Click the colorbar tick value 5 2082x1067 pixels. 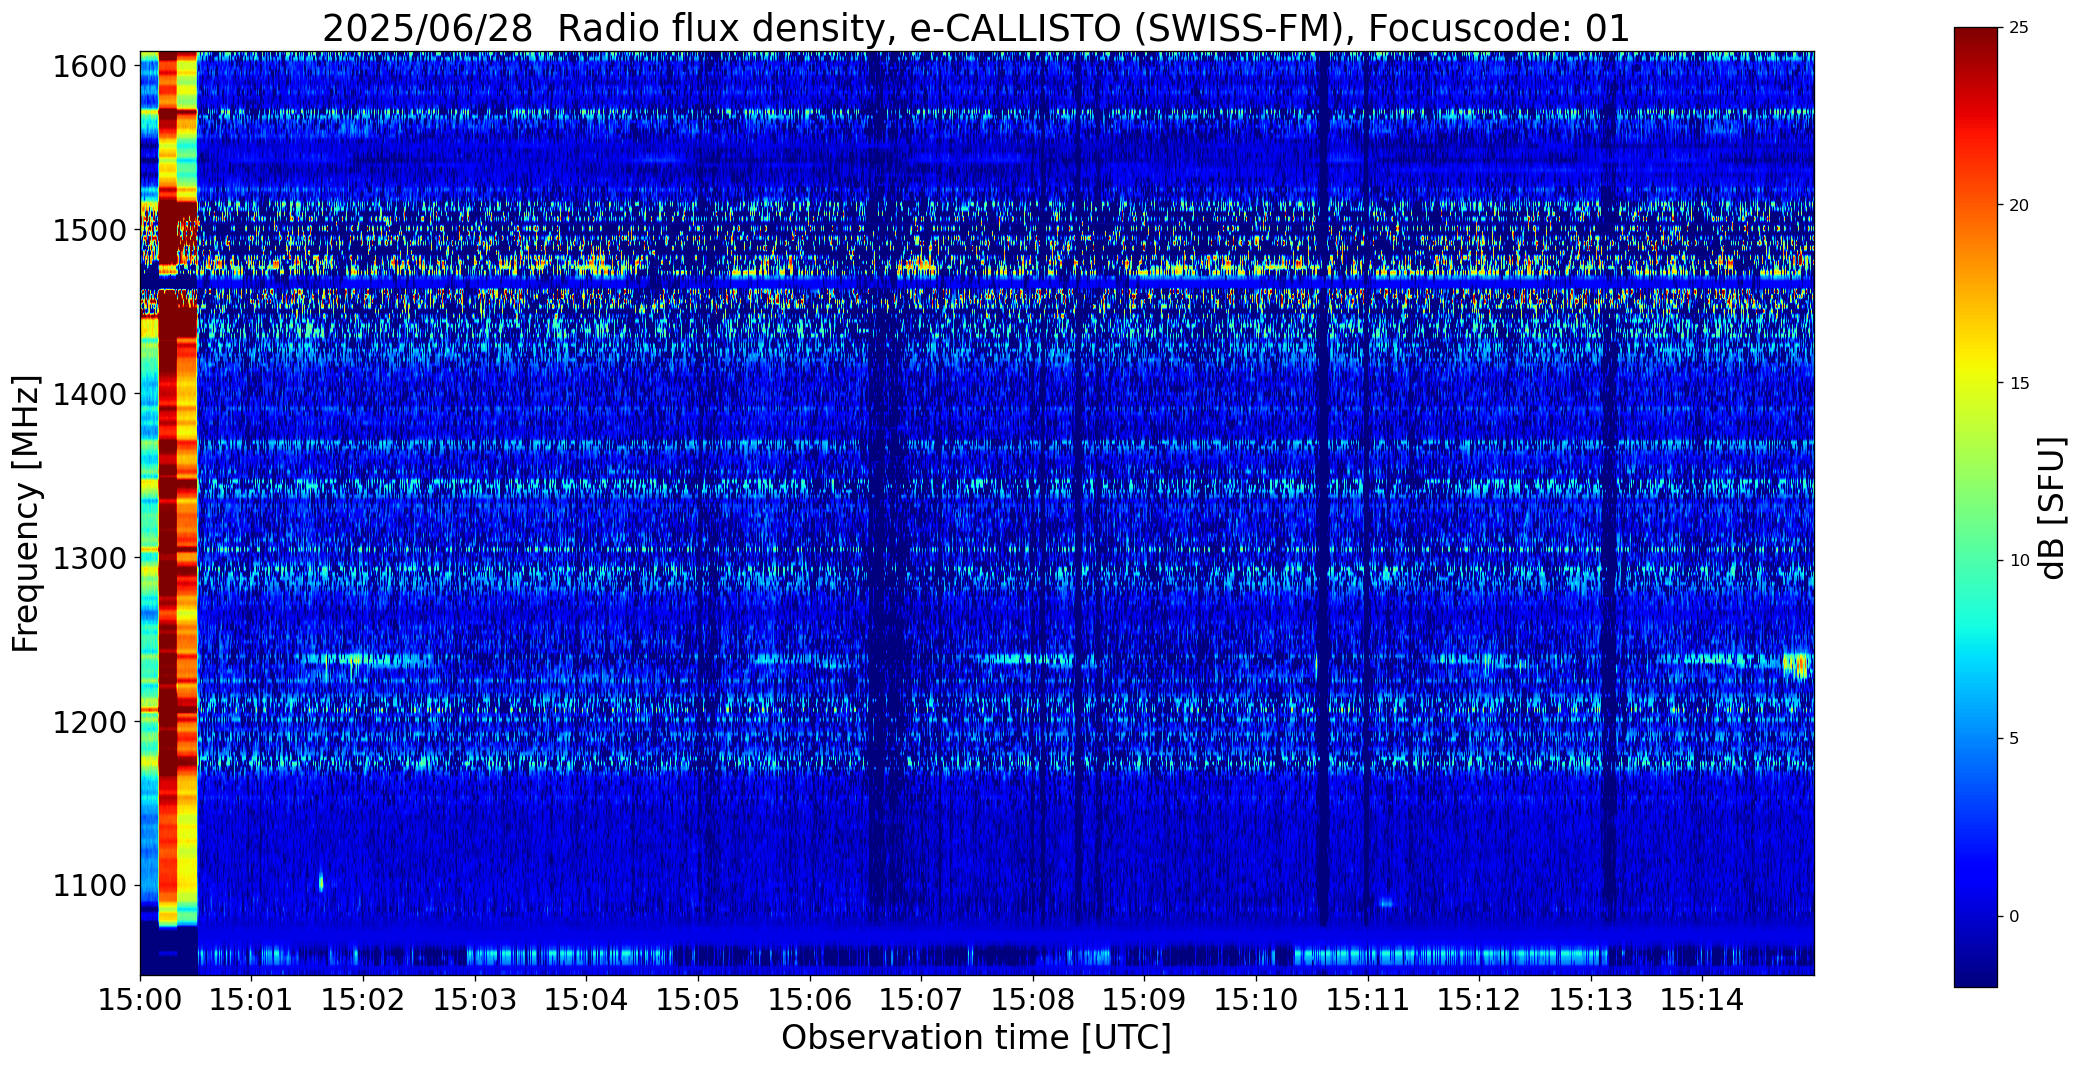coord(2014,739)
